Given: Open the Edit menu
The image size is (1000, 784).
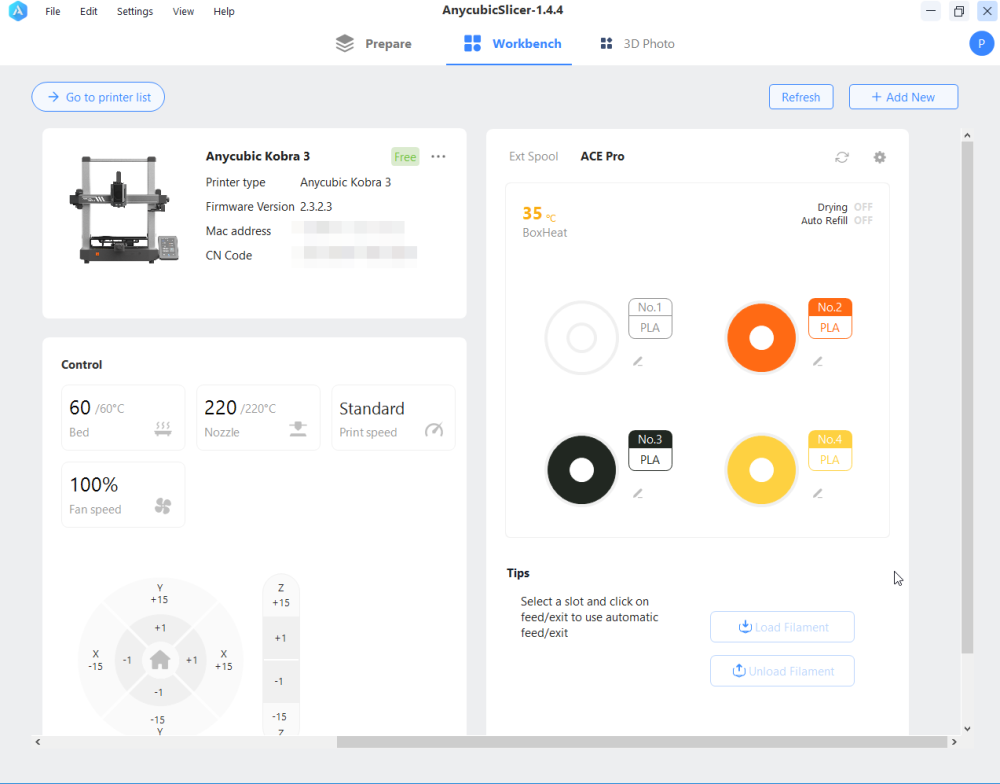Looking at the screenshot, I should tap(89, 11).
